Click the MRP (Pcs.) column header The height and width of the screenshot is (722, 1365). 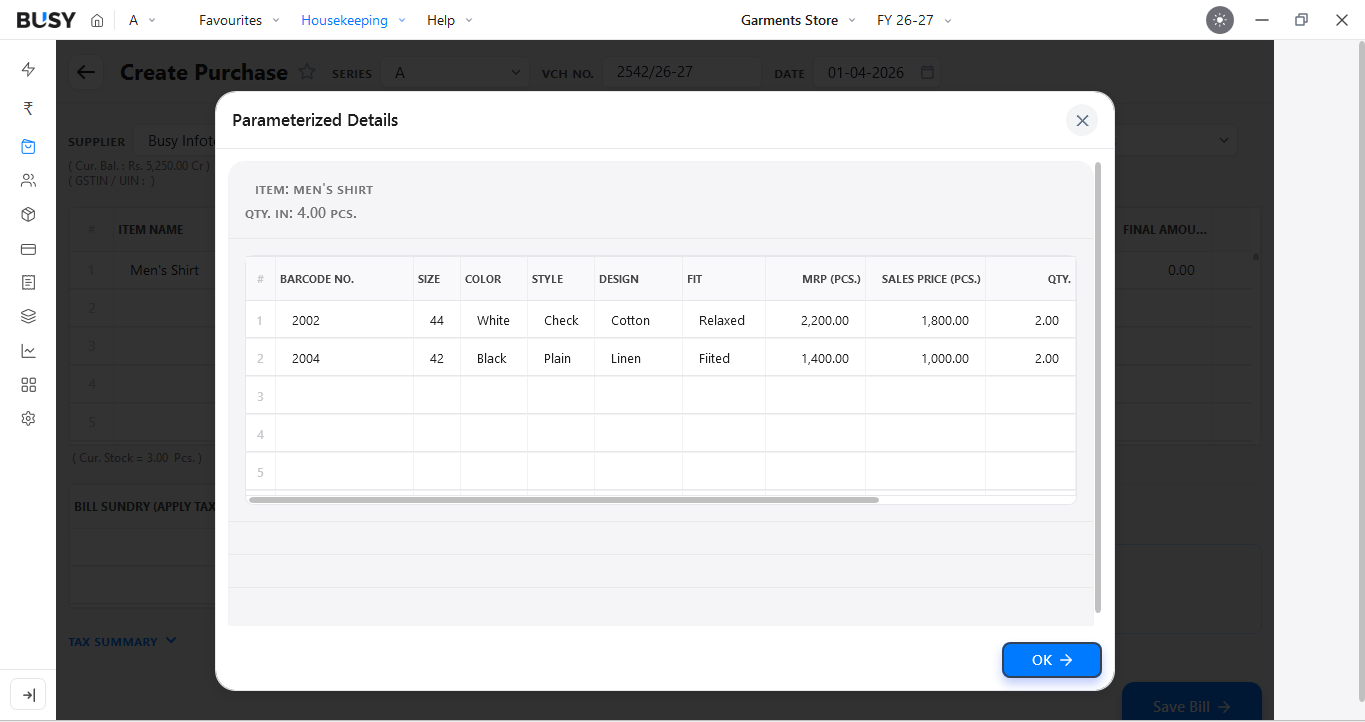click(x=816, y=279)
